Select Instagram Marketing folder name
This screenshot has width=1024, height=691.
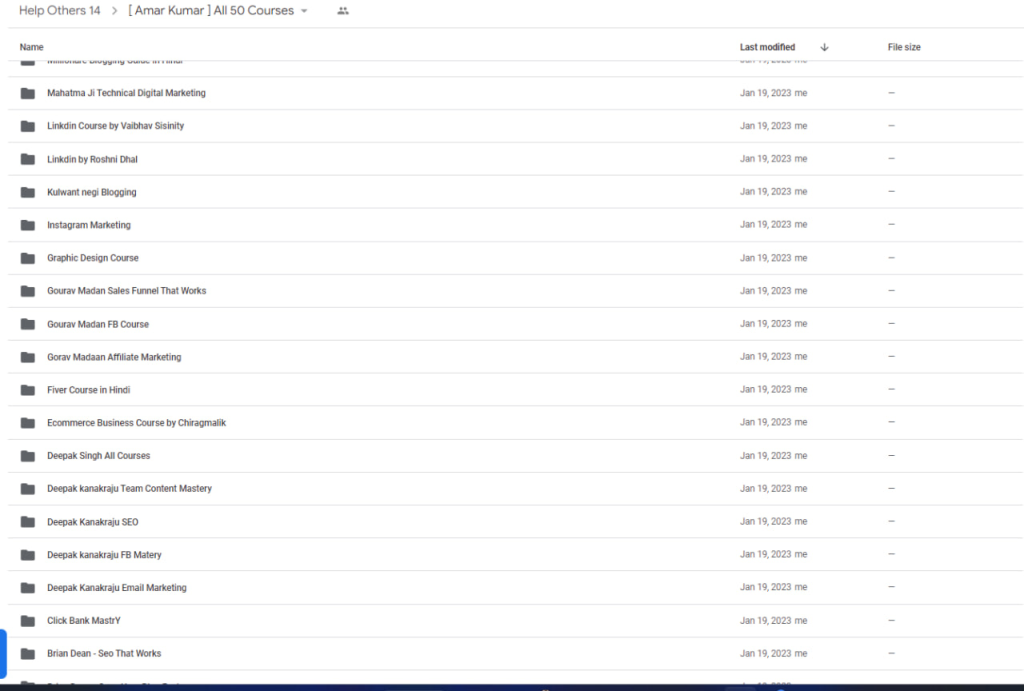(x=89, y=225)
